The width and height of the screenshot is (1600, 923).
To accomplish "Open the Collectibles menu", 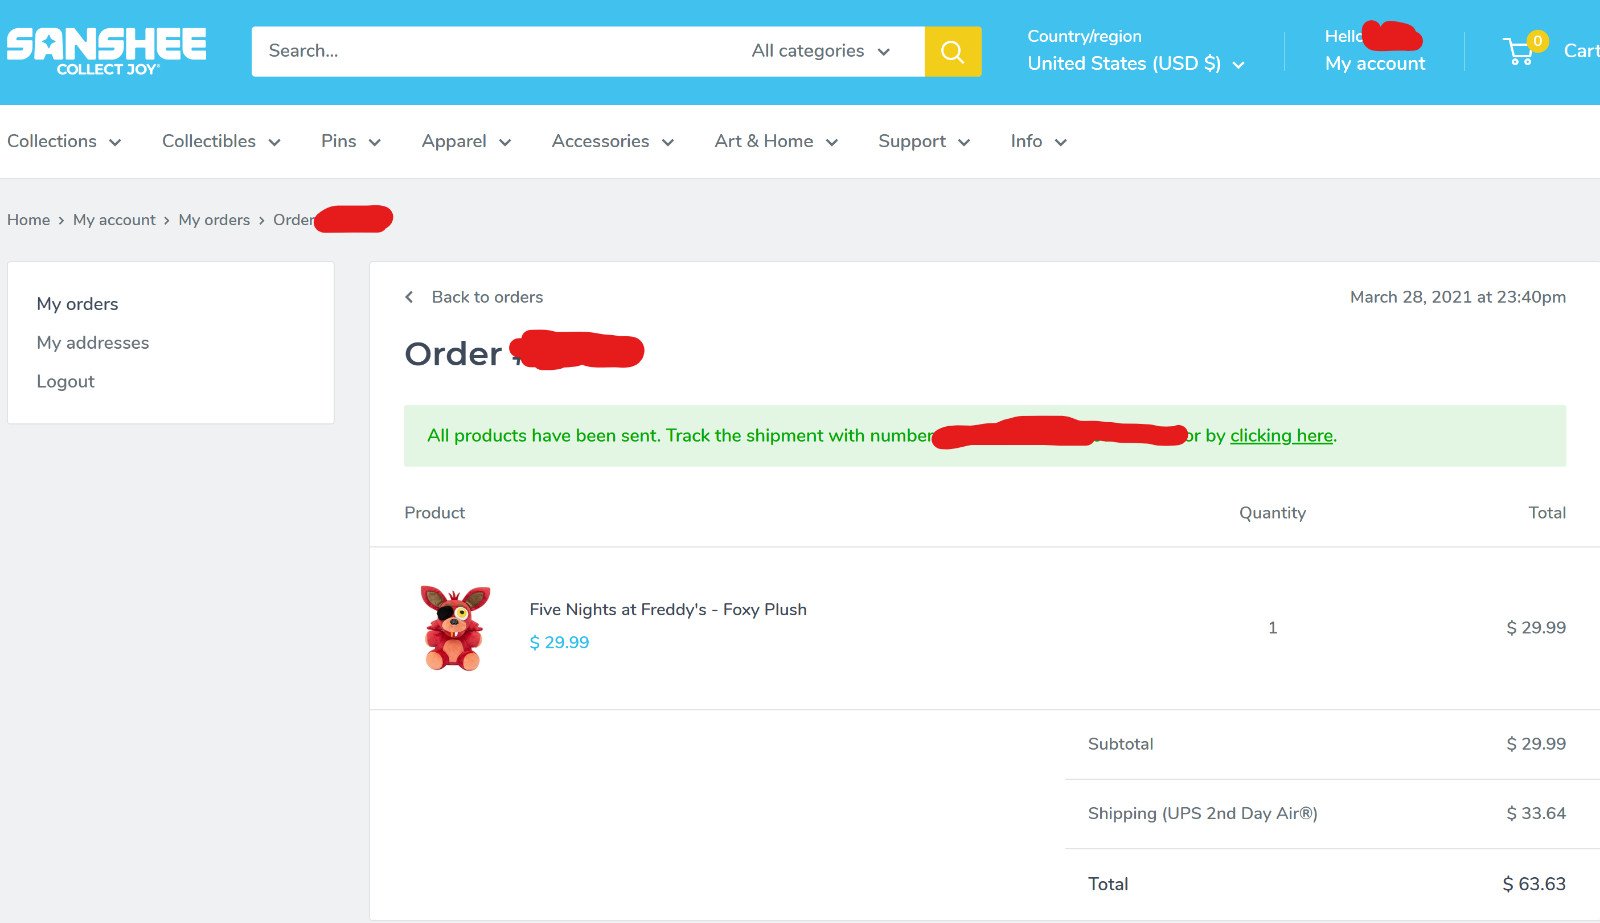I will click(221, 141).
